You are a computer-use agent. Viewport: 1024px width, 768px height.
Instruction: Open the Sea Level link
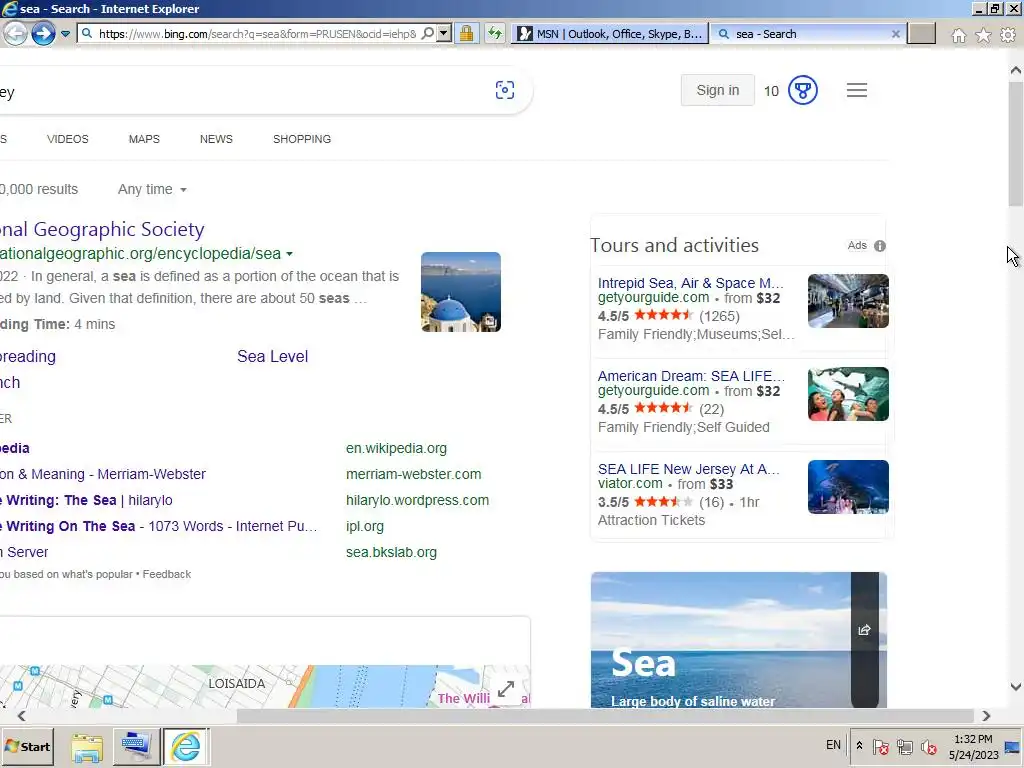tap(272, 357)
